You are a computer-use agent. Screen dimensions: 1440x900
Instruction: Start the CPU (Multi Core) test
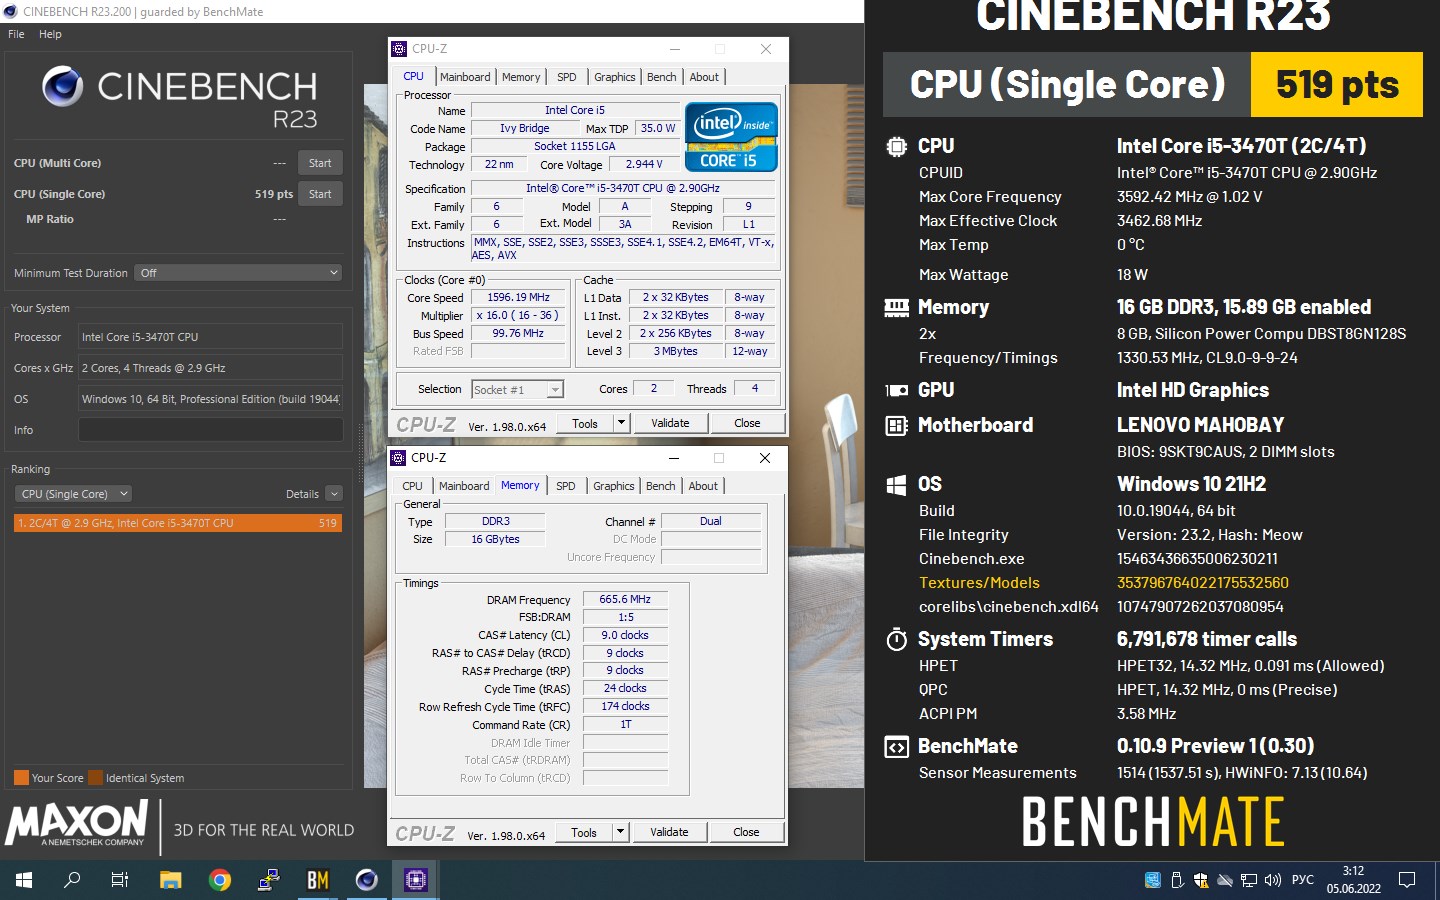320,163
